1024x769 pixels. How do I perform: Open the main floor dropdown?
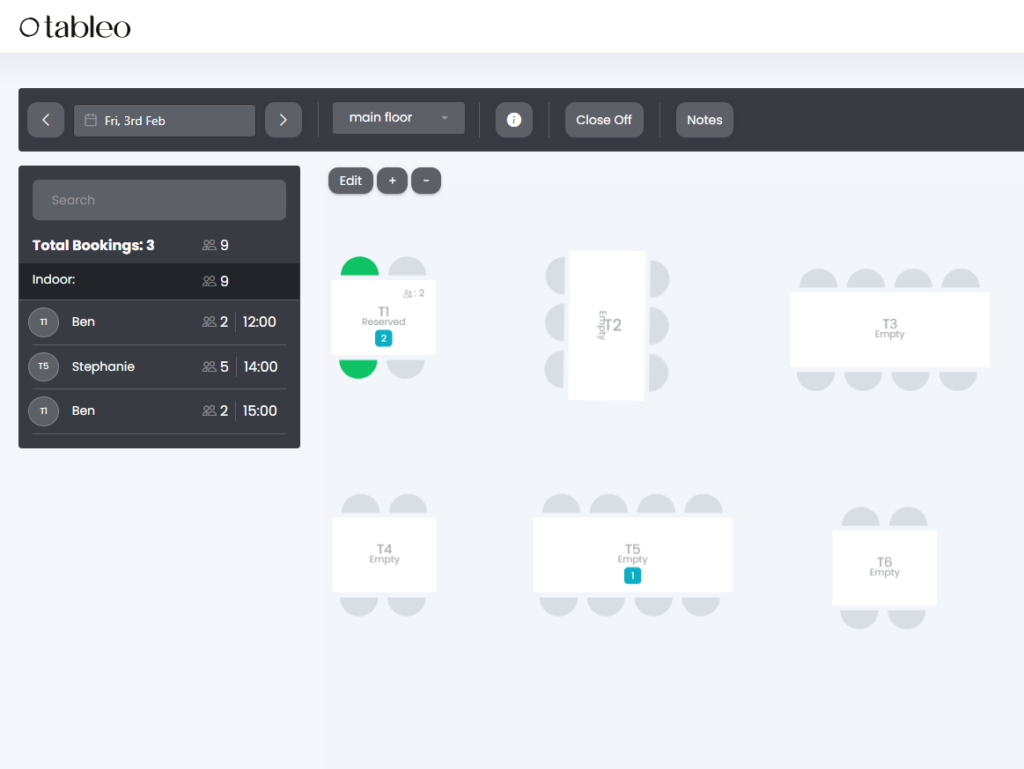tap(398, 118)
